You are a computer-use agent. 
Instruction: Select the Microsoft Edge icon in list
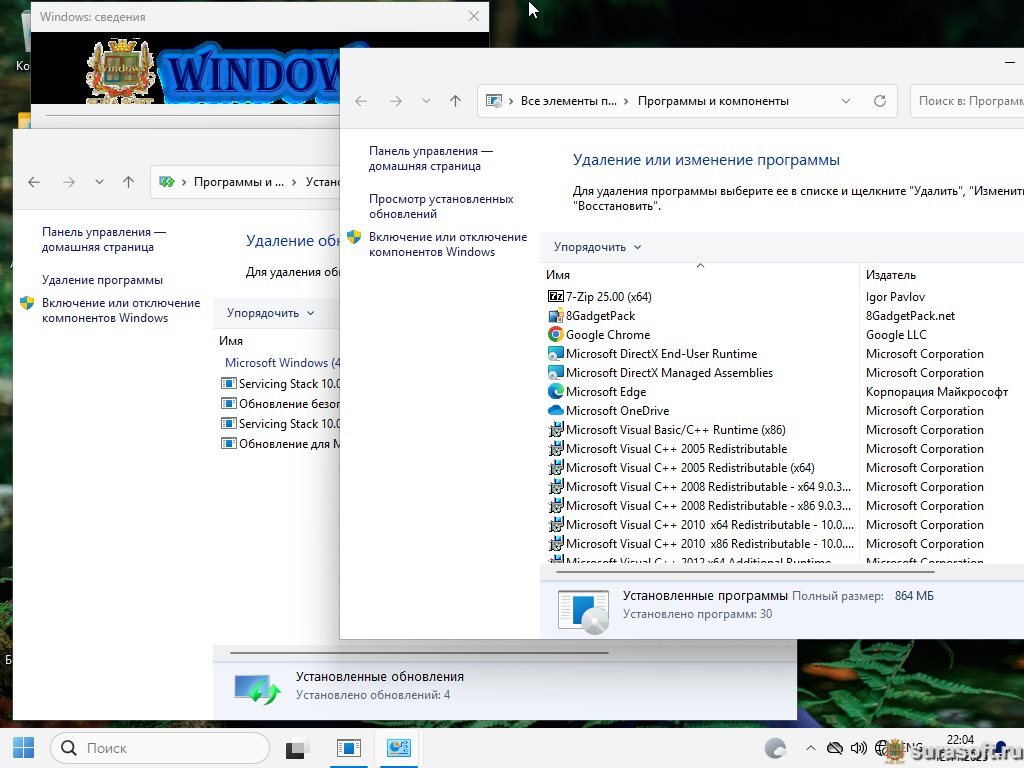(555, 391)
